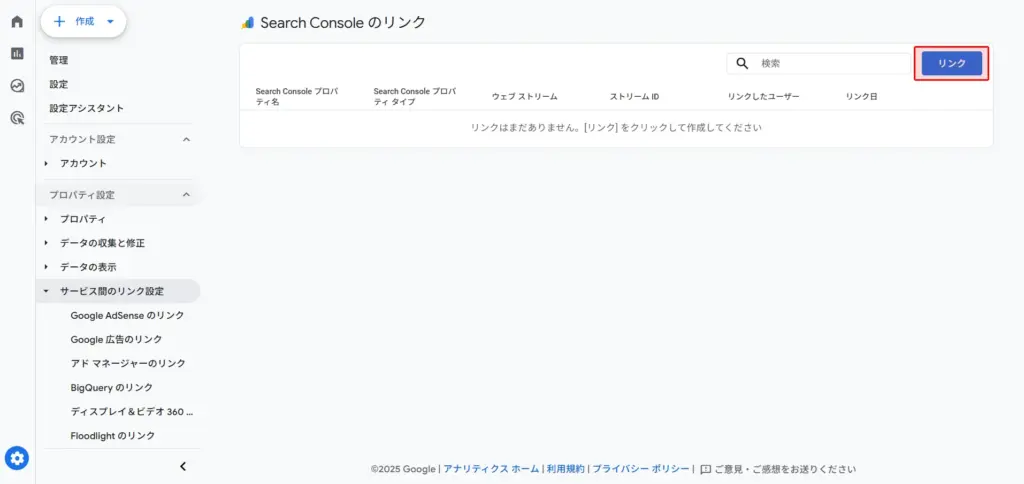Collapse サービス間のリンク設定 item
Screen dimensions: 1024x484
click(46, 291)
